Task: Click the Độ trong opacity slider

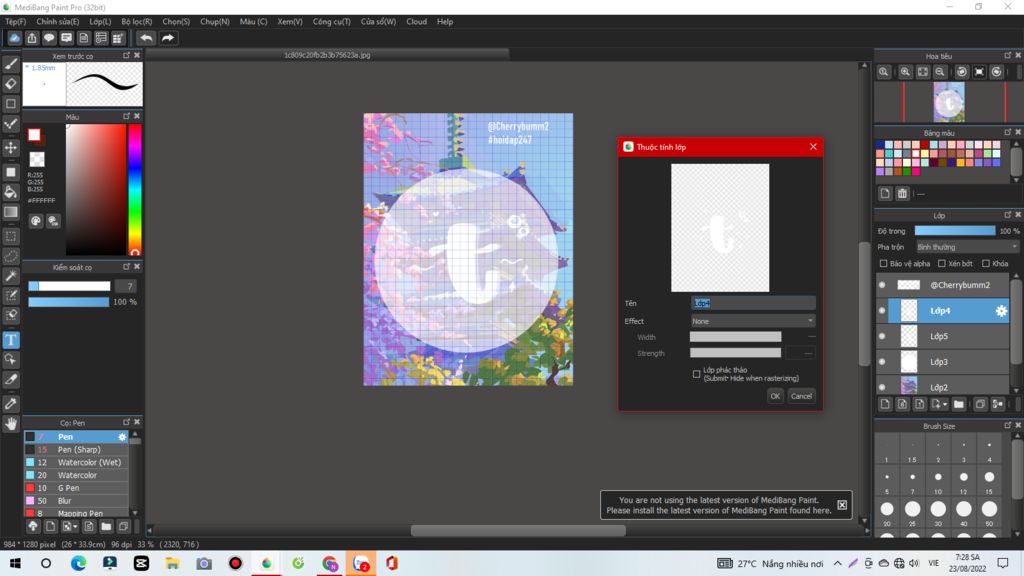Action: [955, 231]
